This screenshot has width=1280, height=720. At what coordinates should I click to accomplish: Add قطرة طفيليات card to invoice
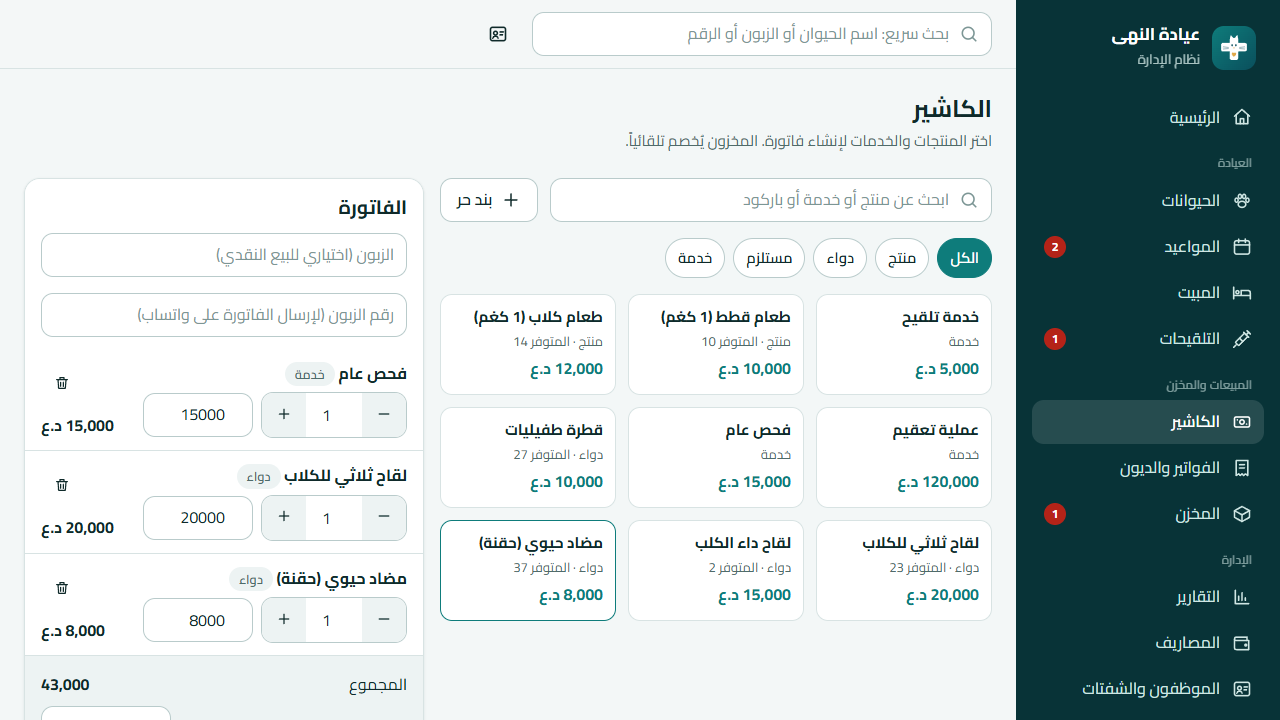coord(528,458)
